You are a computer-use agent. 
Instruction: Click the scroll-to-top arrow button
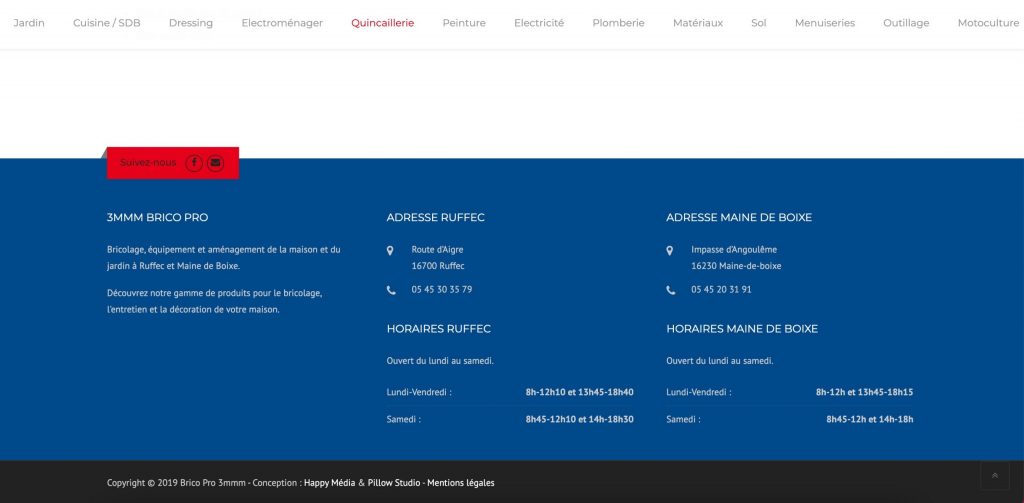[x=994, y=475]
